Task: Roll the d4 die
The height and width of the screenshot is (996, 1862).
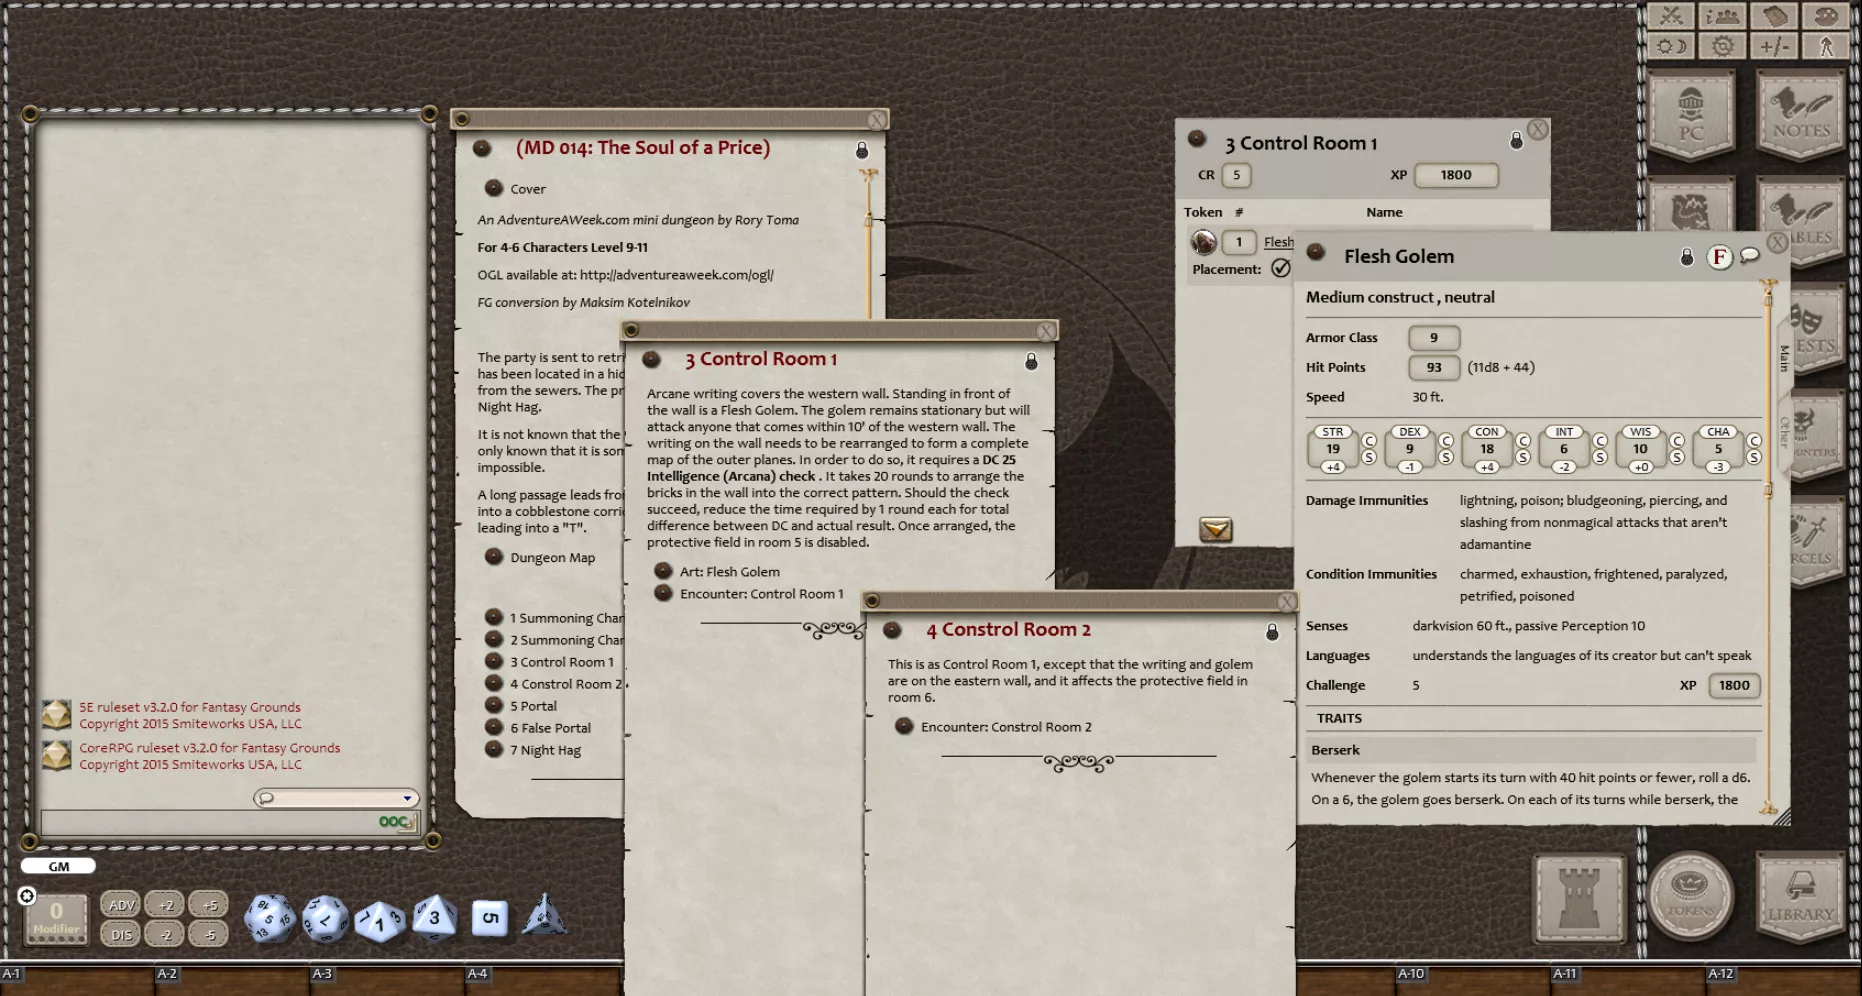Action: tap(544, 914)
